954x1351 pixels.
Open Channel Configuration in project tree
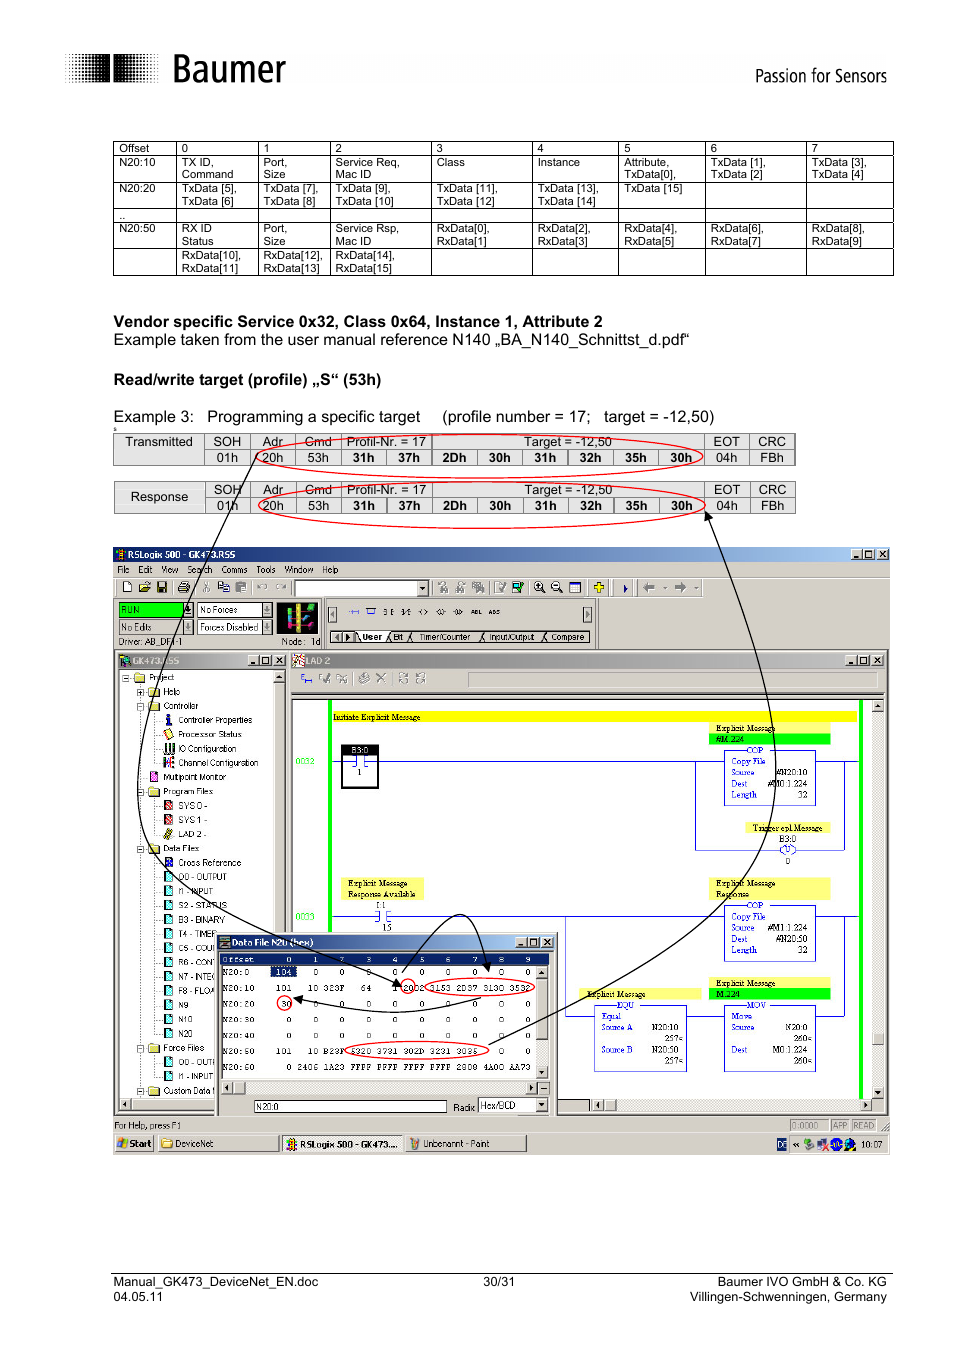tap(217, 763)
